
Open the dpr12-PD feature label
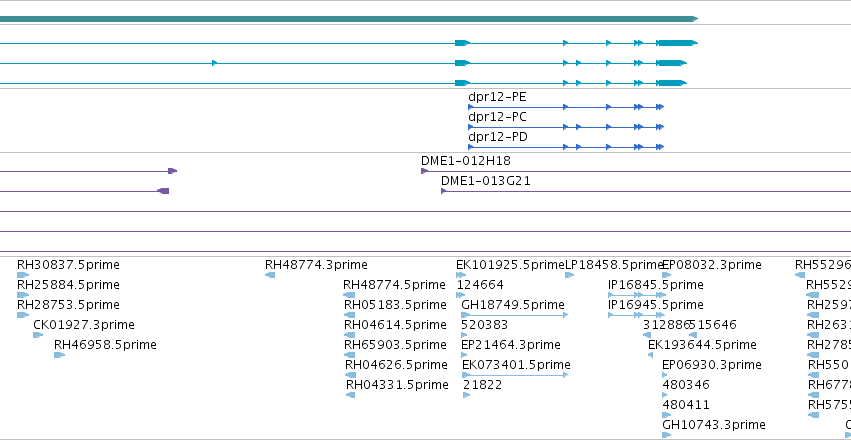click(x=498, y=137)
